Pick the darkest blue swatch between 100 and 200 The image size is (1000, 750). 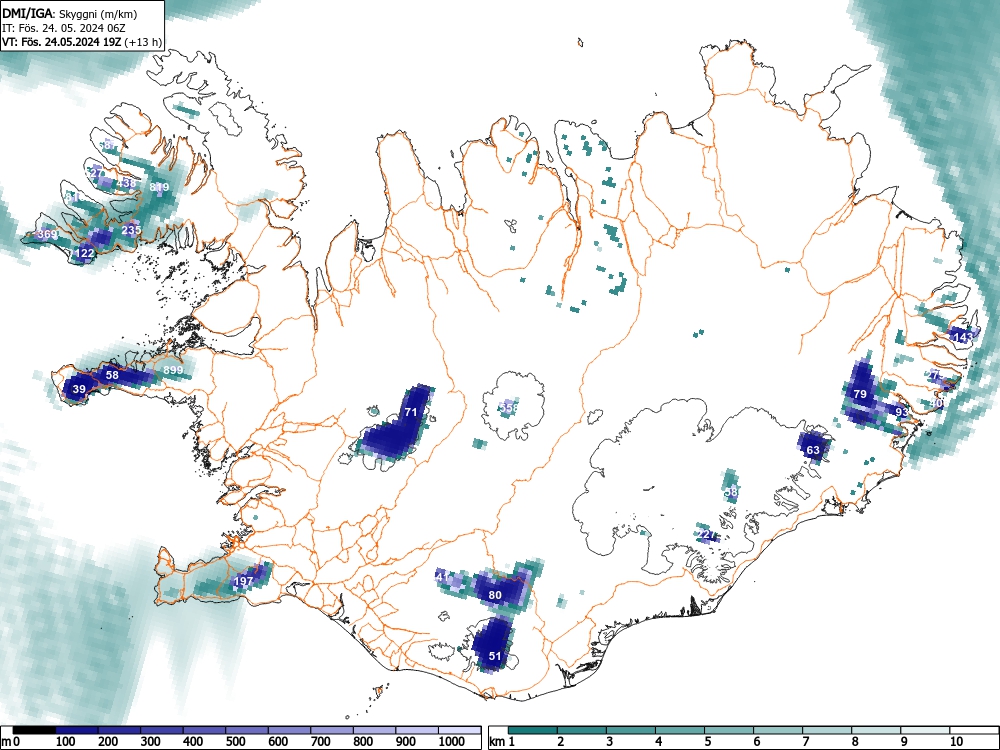(77, 730)
